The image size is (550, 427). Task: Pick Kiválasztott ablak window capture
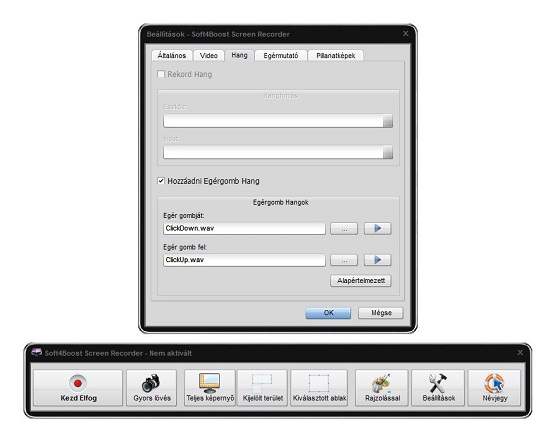click(x=319, y=388)
